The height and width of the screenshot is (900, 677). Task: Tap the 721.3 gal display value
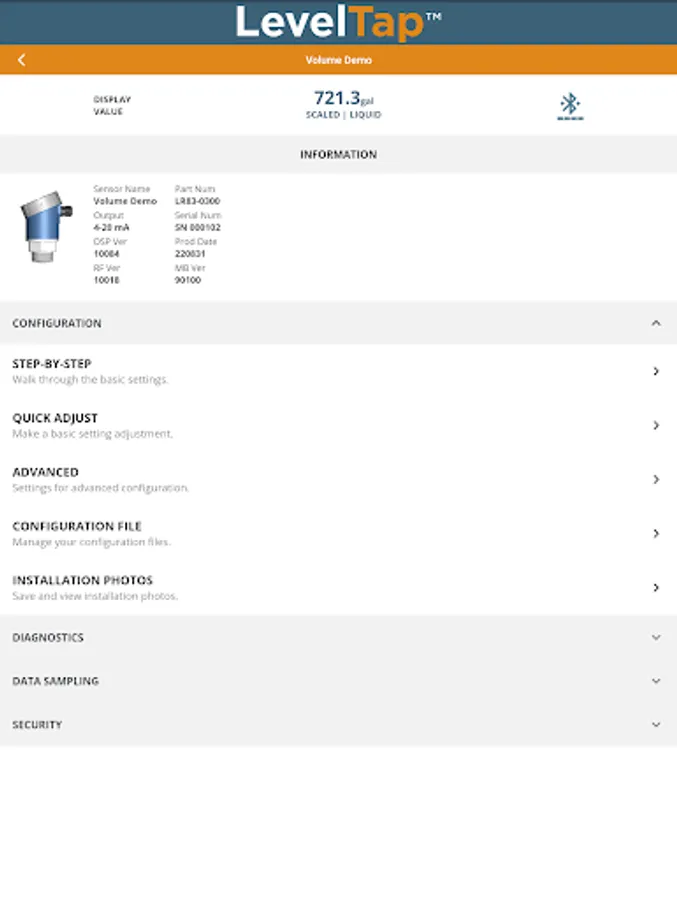coord(343,98)
